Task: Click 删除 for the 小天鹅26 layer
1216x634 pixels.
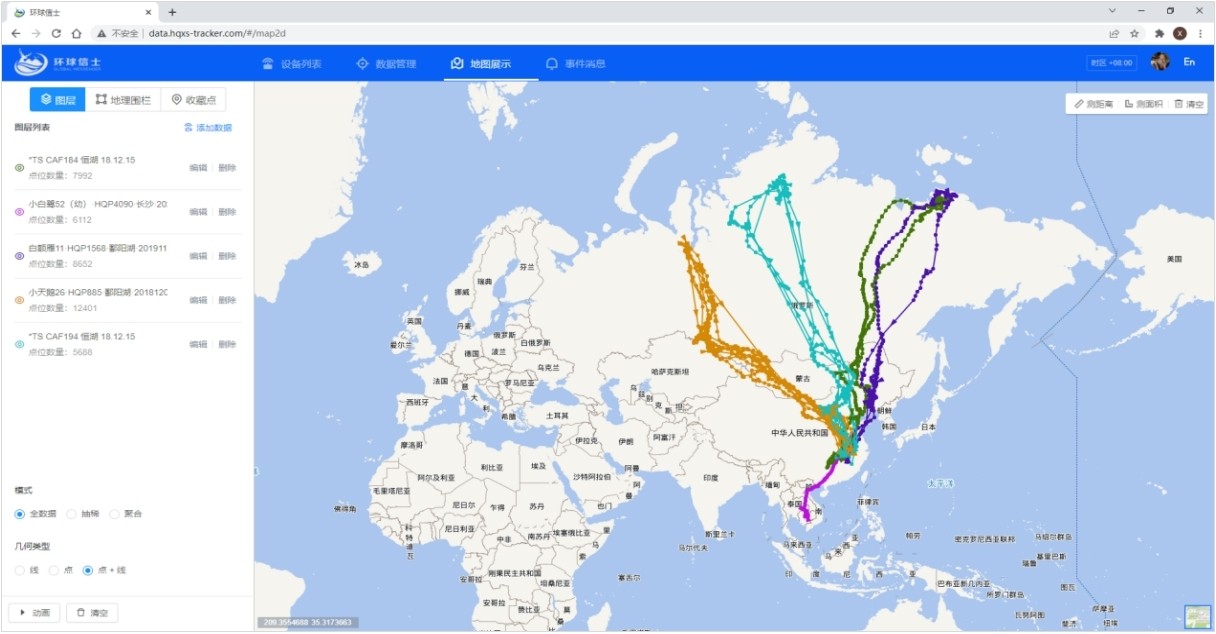Action: tap(227, 300)
